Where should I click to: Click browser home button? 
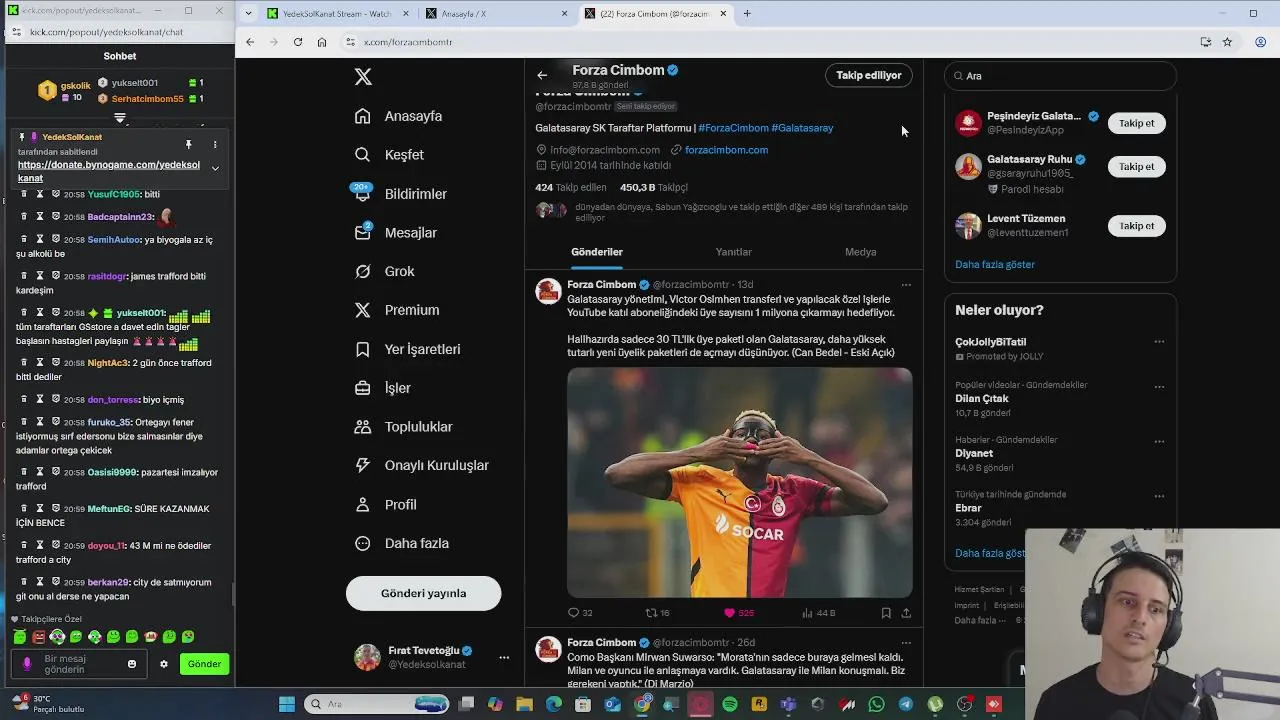coord(322,42)
